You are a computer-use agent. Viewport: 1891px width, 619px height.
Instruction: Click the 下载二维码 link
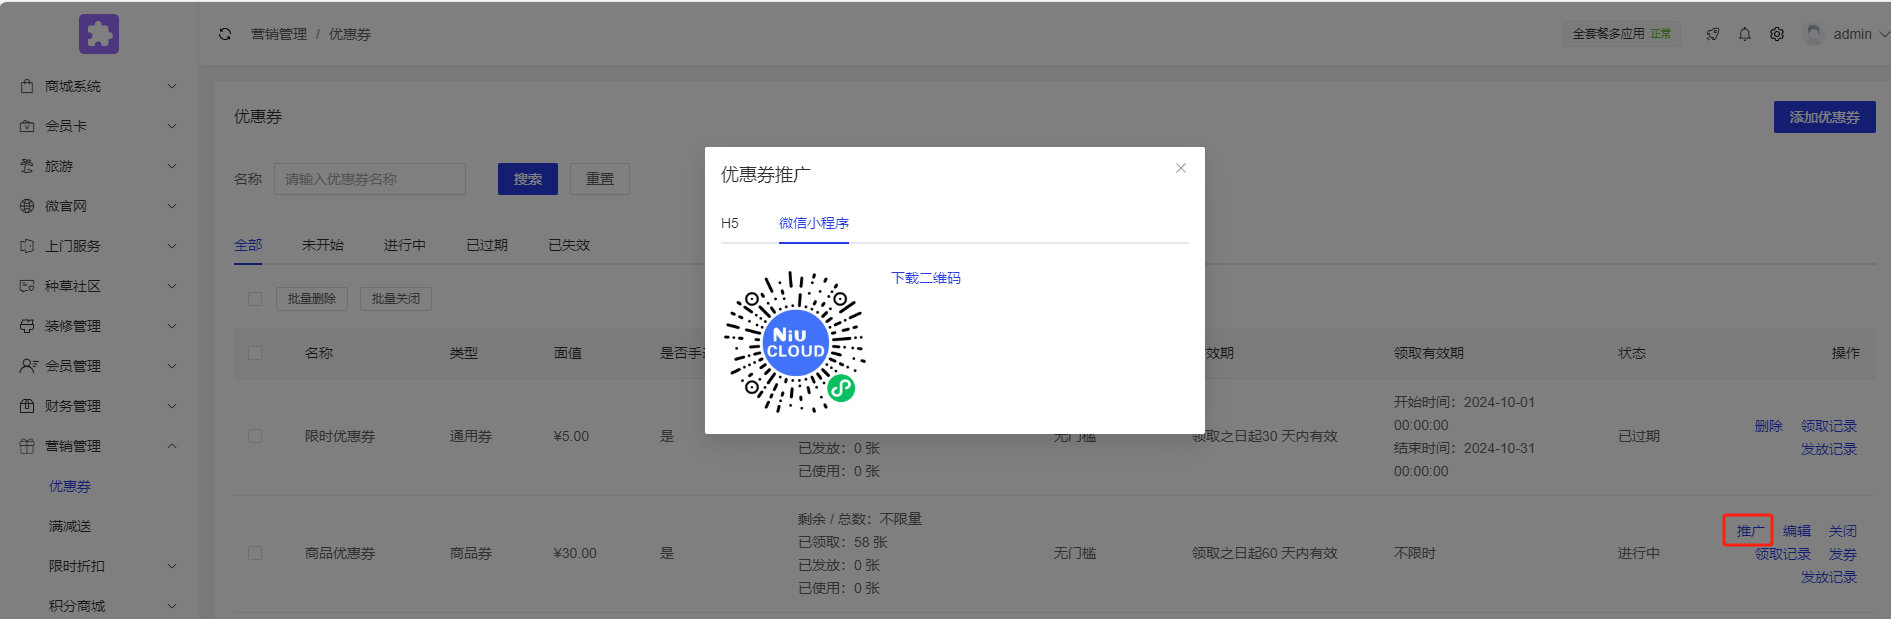point(926,278)
